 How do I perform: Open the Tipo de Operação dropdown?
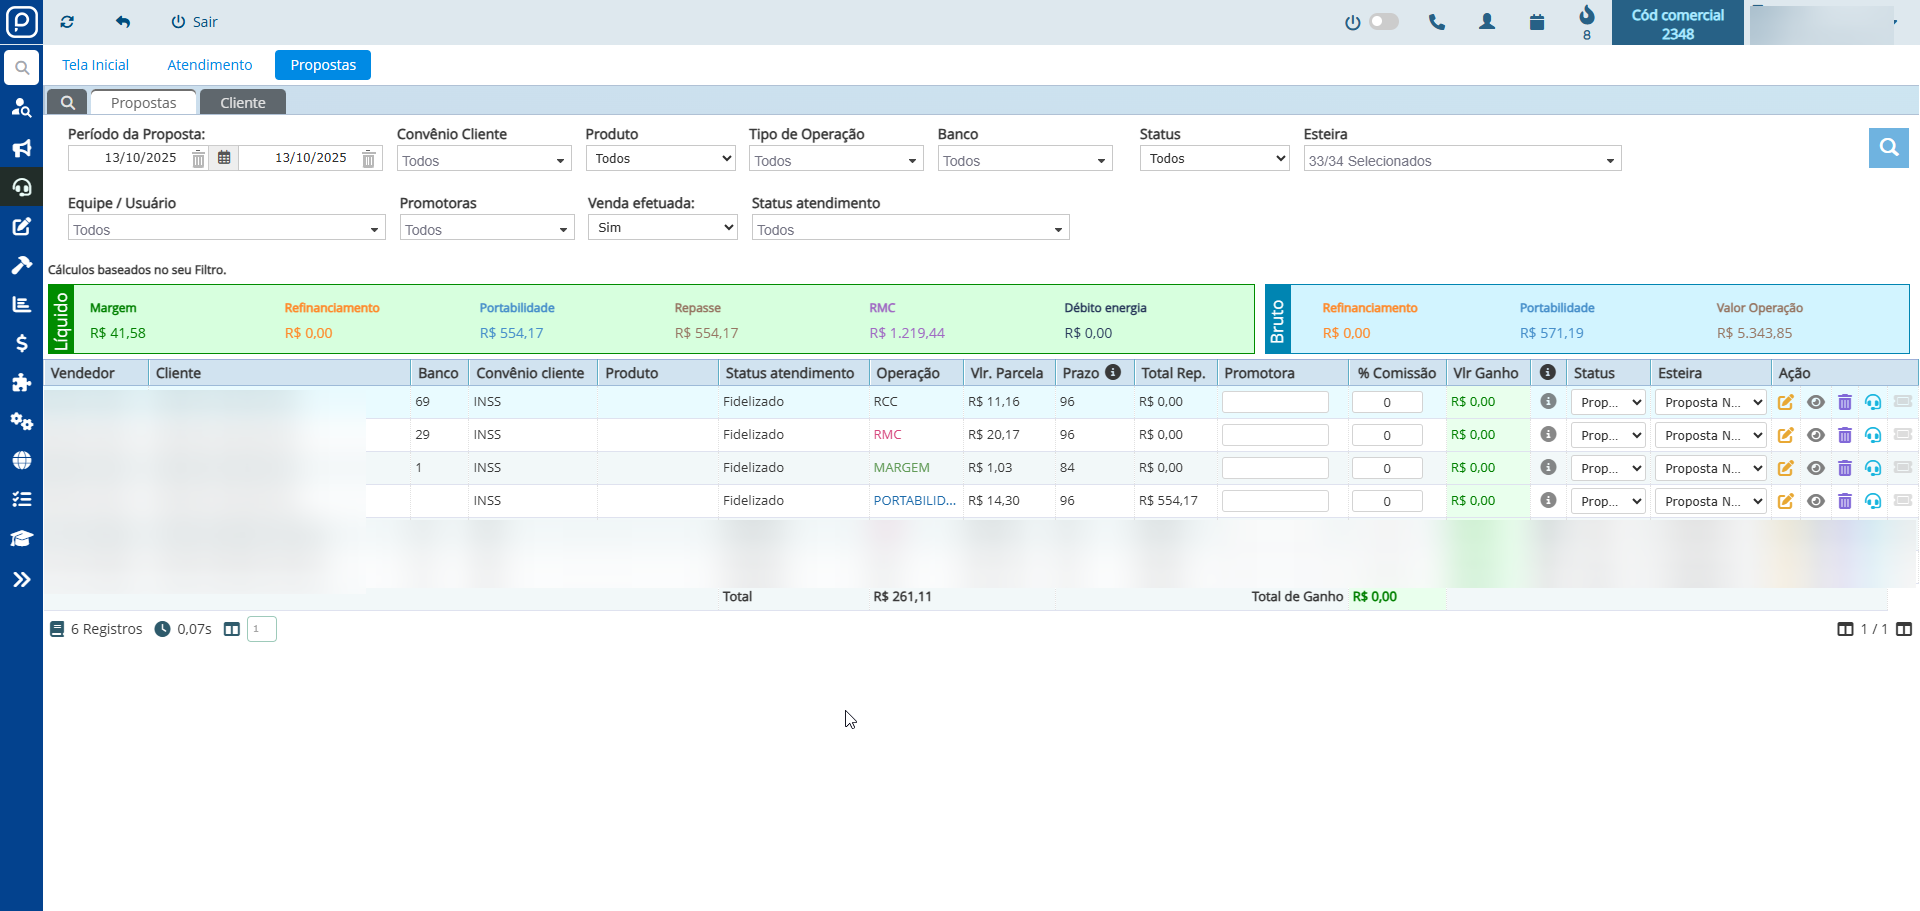point(835,160)
